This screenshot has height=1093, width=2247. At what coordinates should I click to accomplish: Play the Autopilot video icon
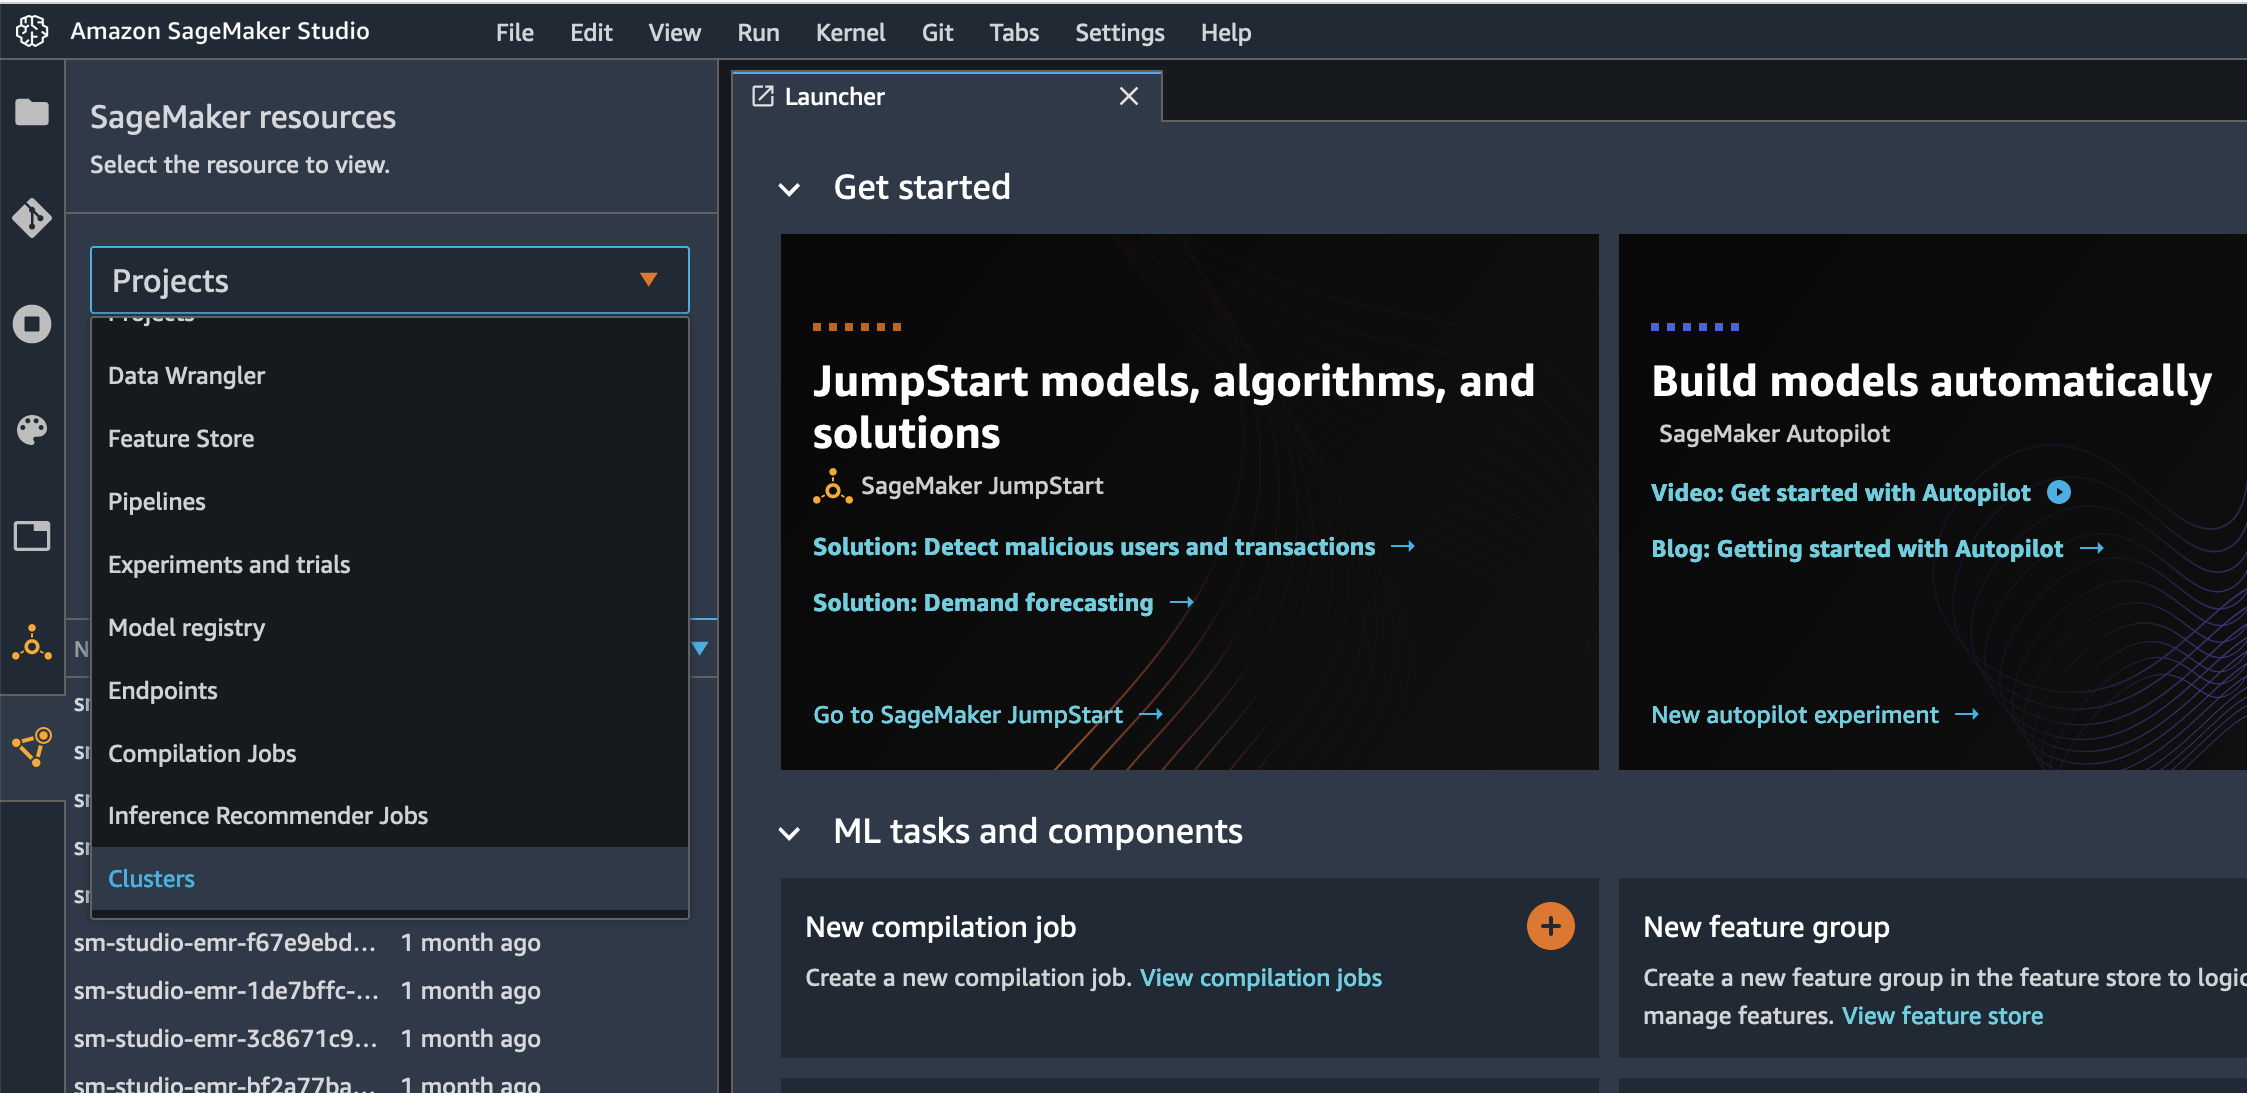click(x=2058, y=492)
